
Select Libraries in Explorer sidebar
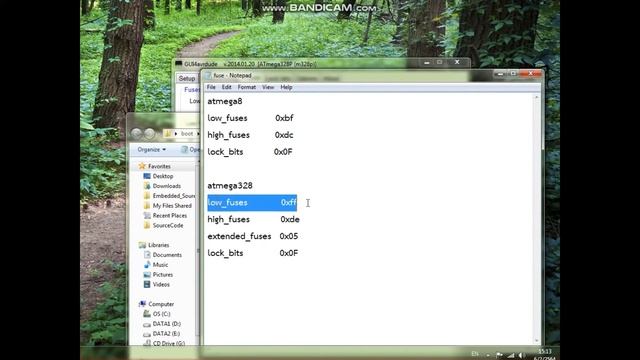[158, 245]
